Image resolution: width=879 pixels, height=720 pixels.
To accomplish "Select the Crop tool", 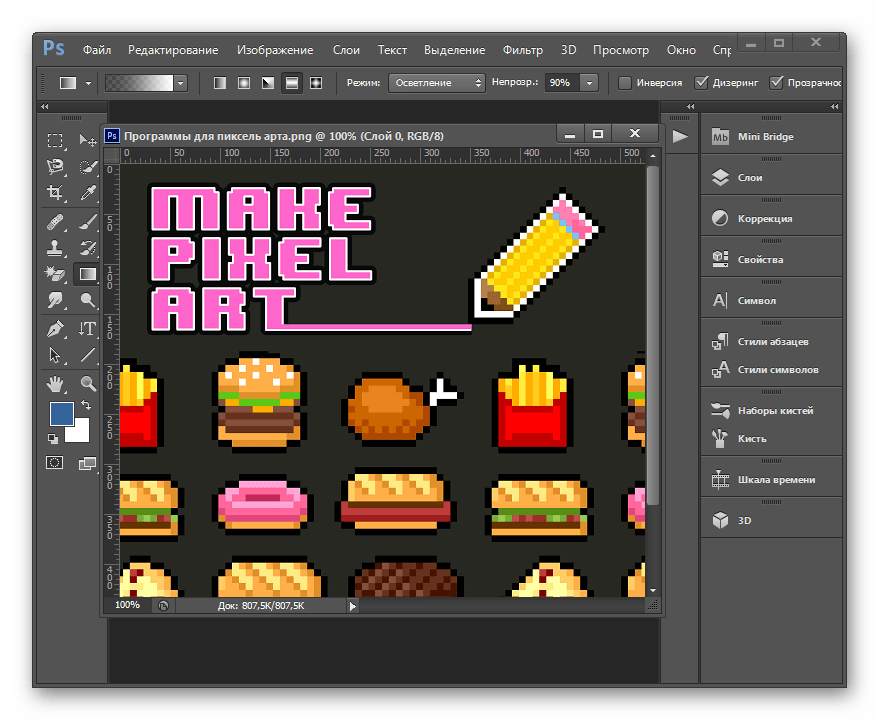I will 55,193.
